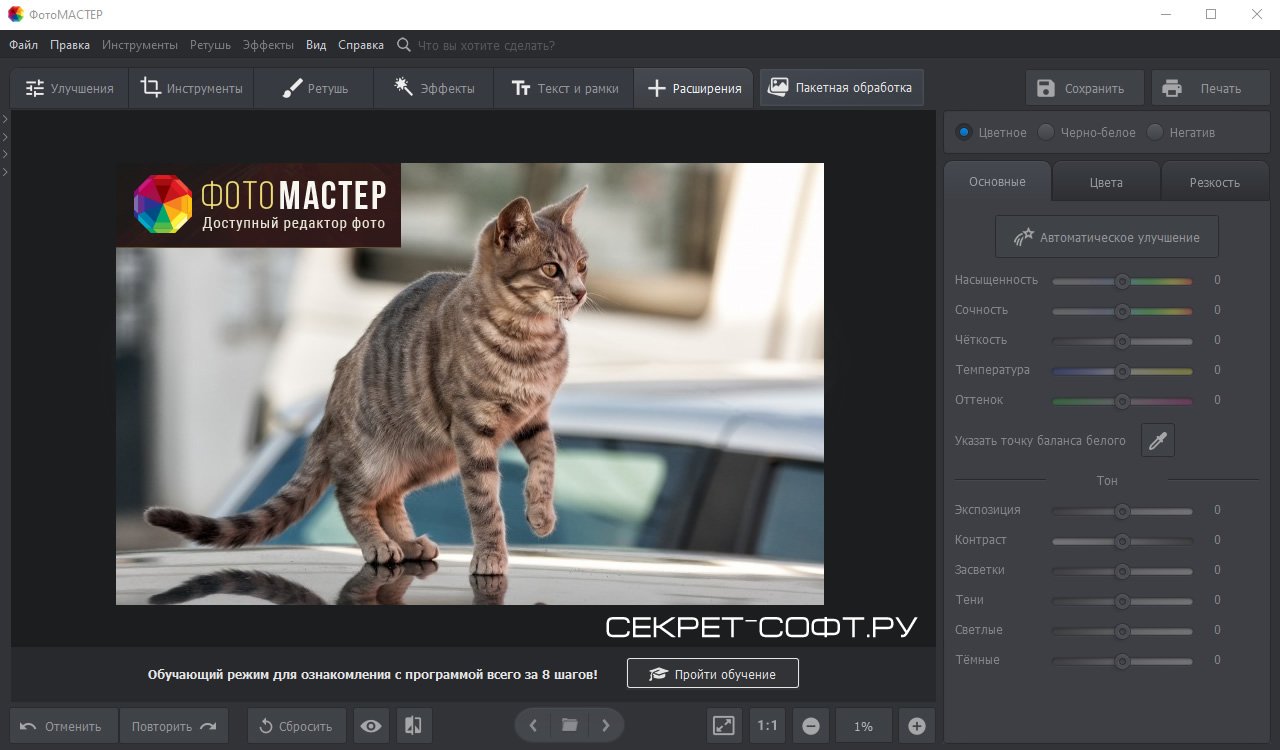The width and height of the screenshot is (1280, 750).
Task: Click Автоматическое улучшение button
Action: coord(1107,237)
